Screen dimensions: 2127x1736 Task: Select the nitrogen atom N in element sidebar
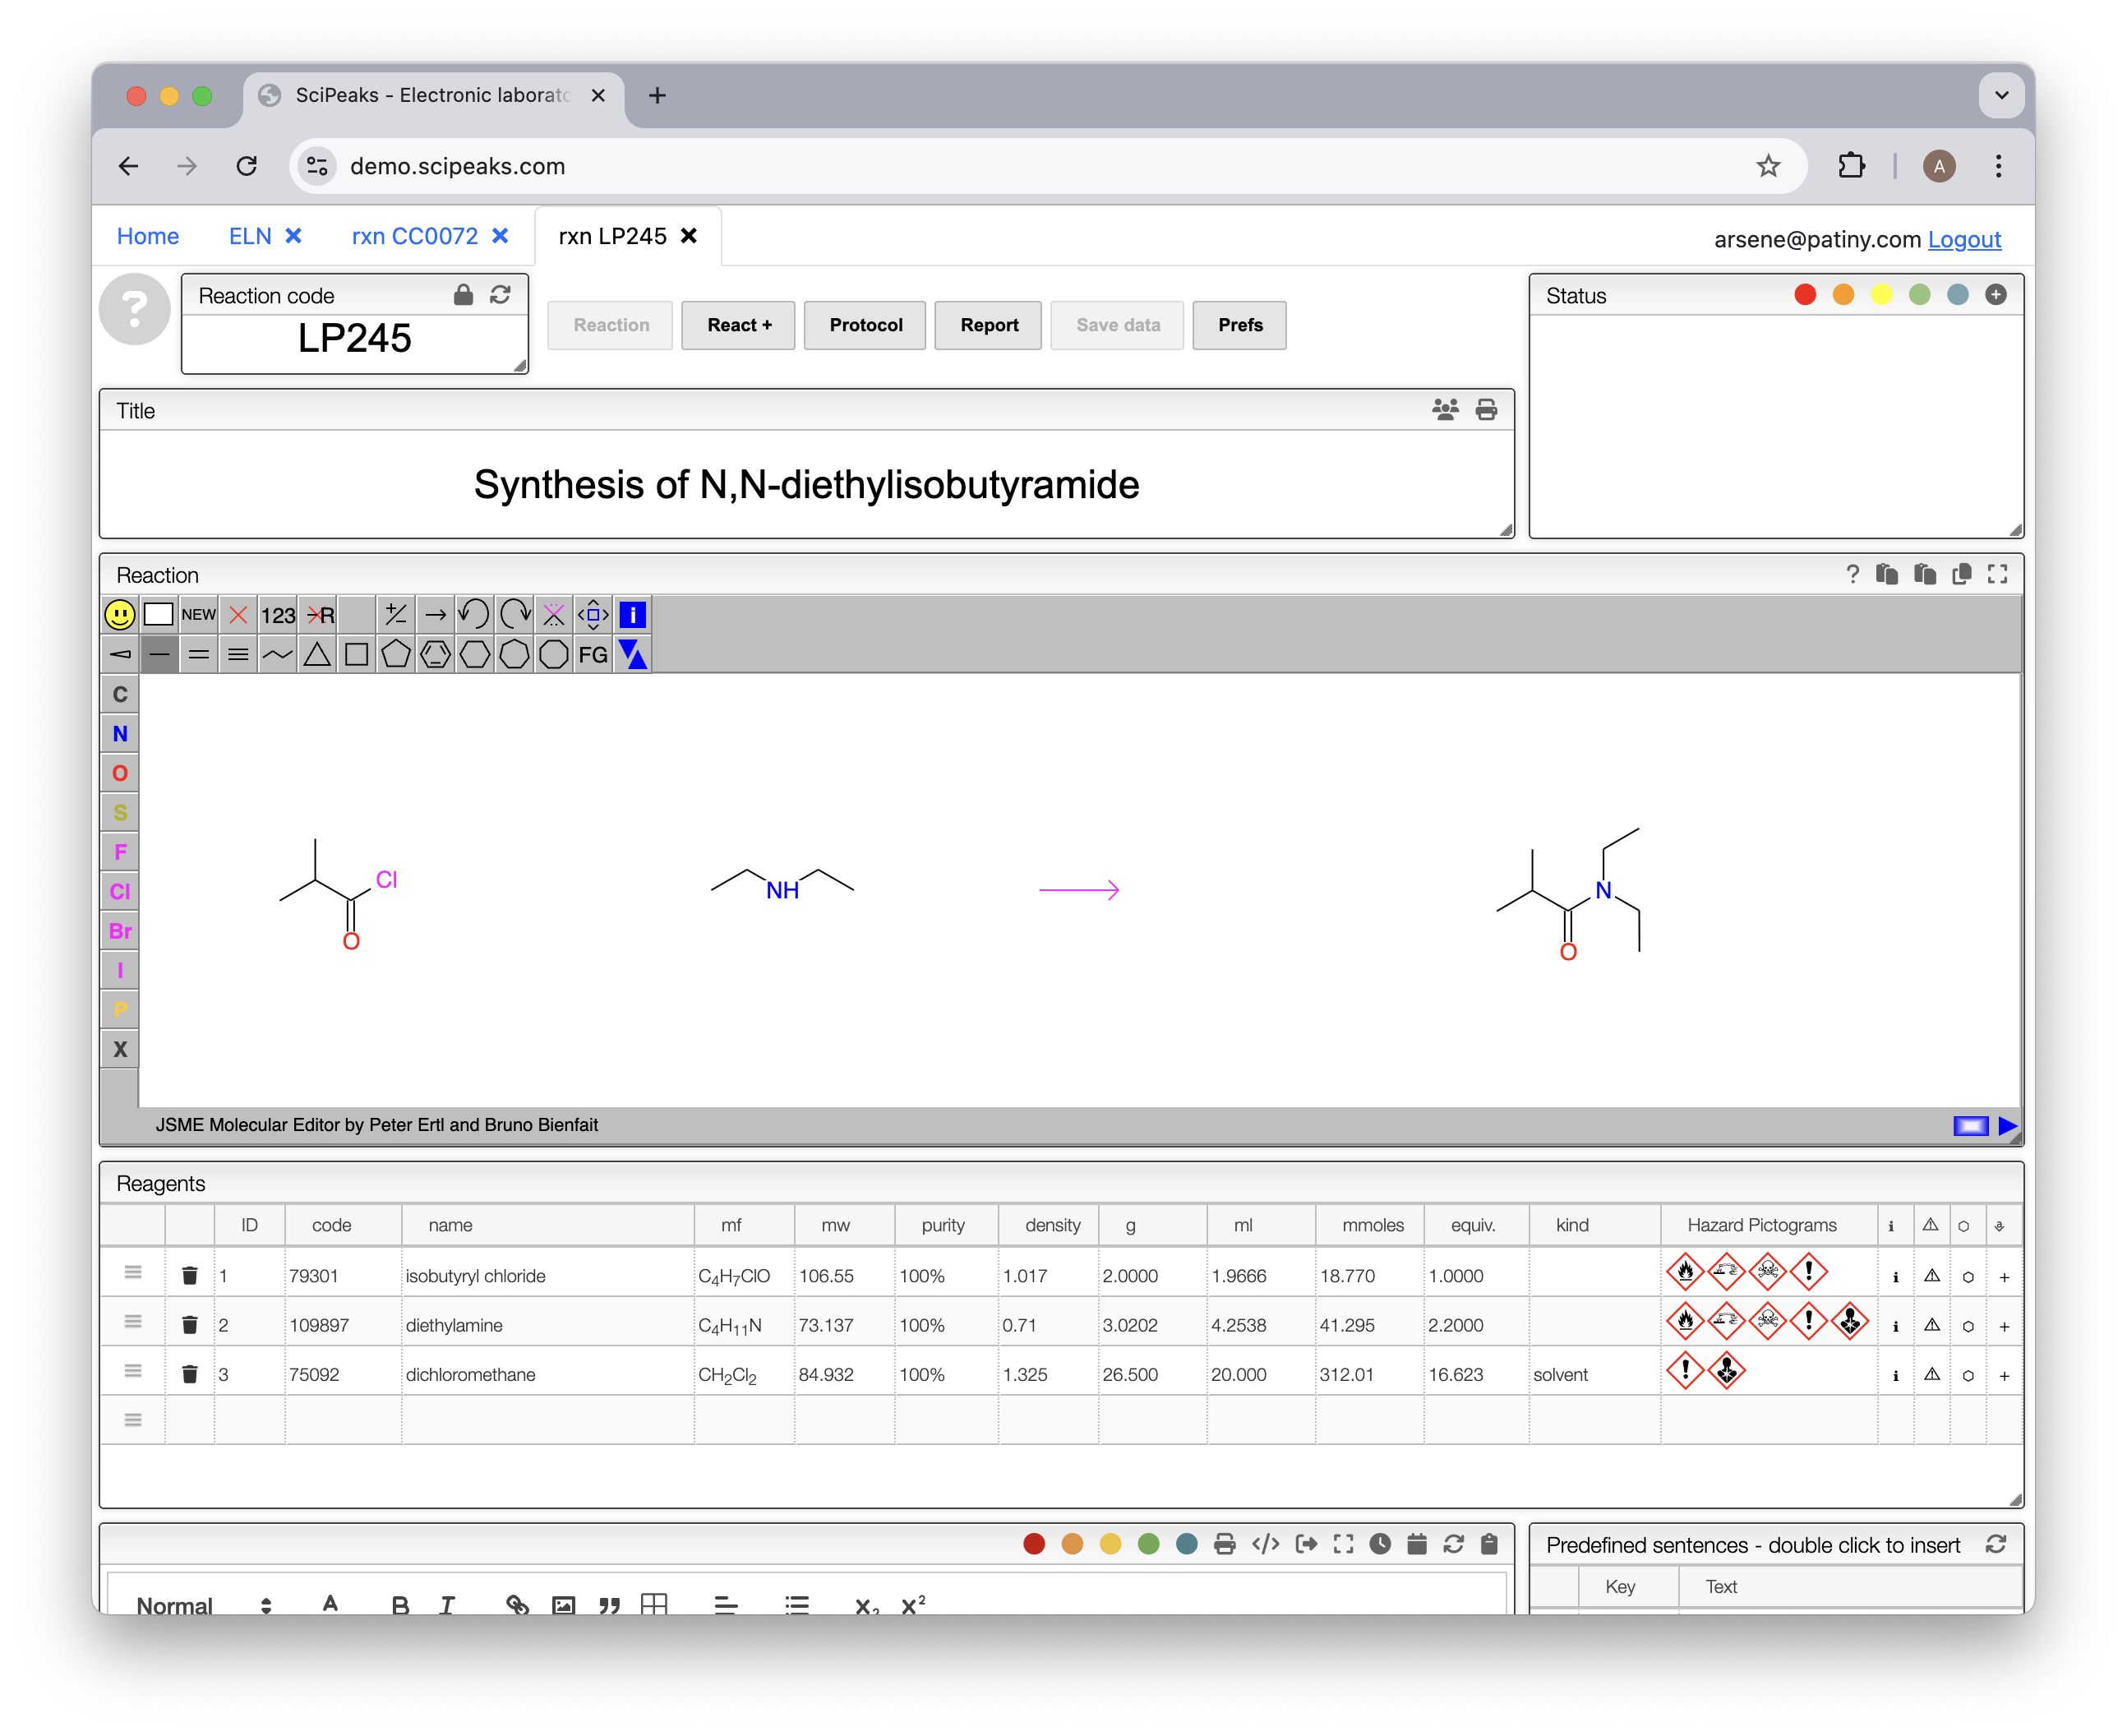pos(120,734)
